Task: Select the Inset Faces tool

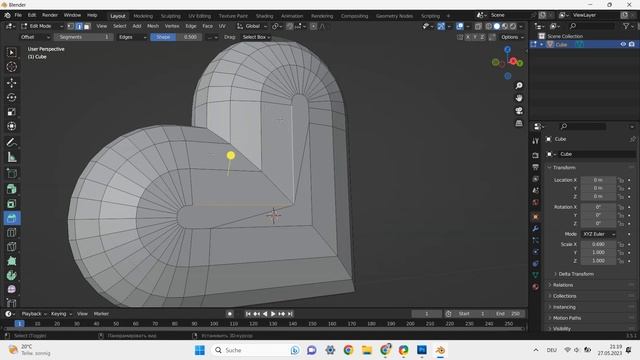Action: click(x=11, y=203)
